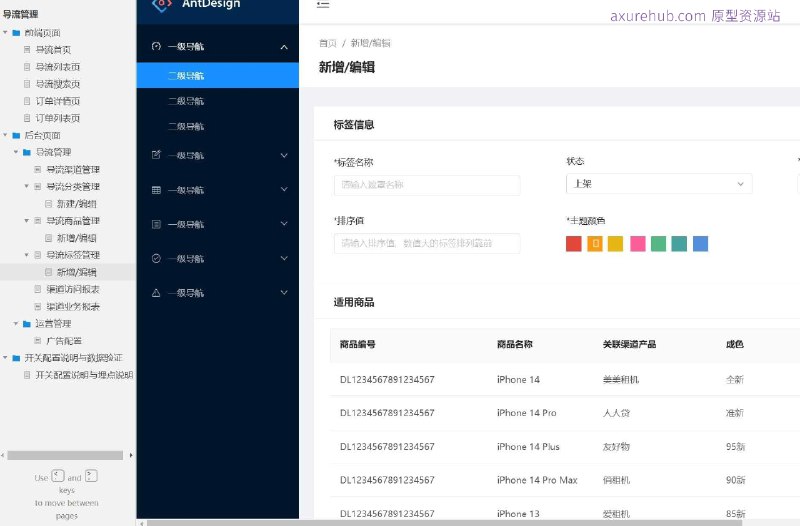Click the page icon next to 订单列表页
Image resolution: width=800 pixels, height=526 pixels.
point(27,118)
